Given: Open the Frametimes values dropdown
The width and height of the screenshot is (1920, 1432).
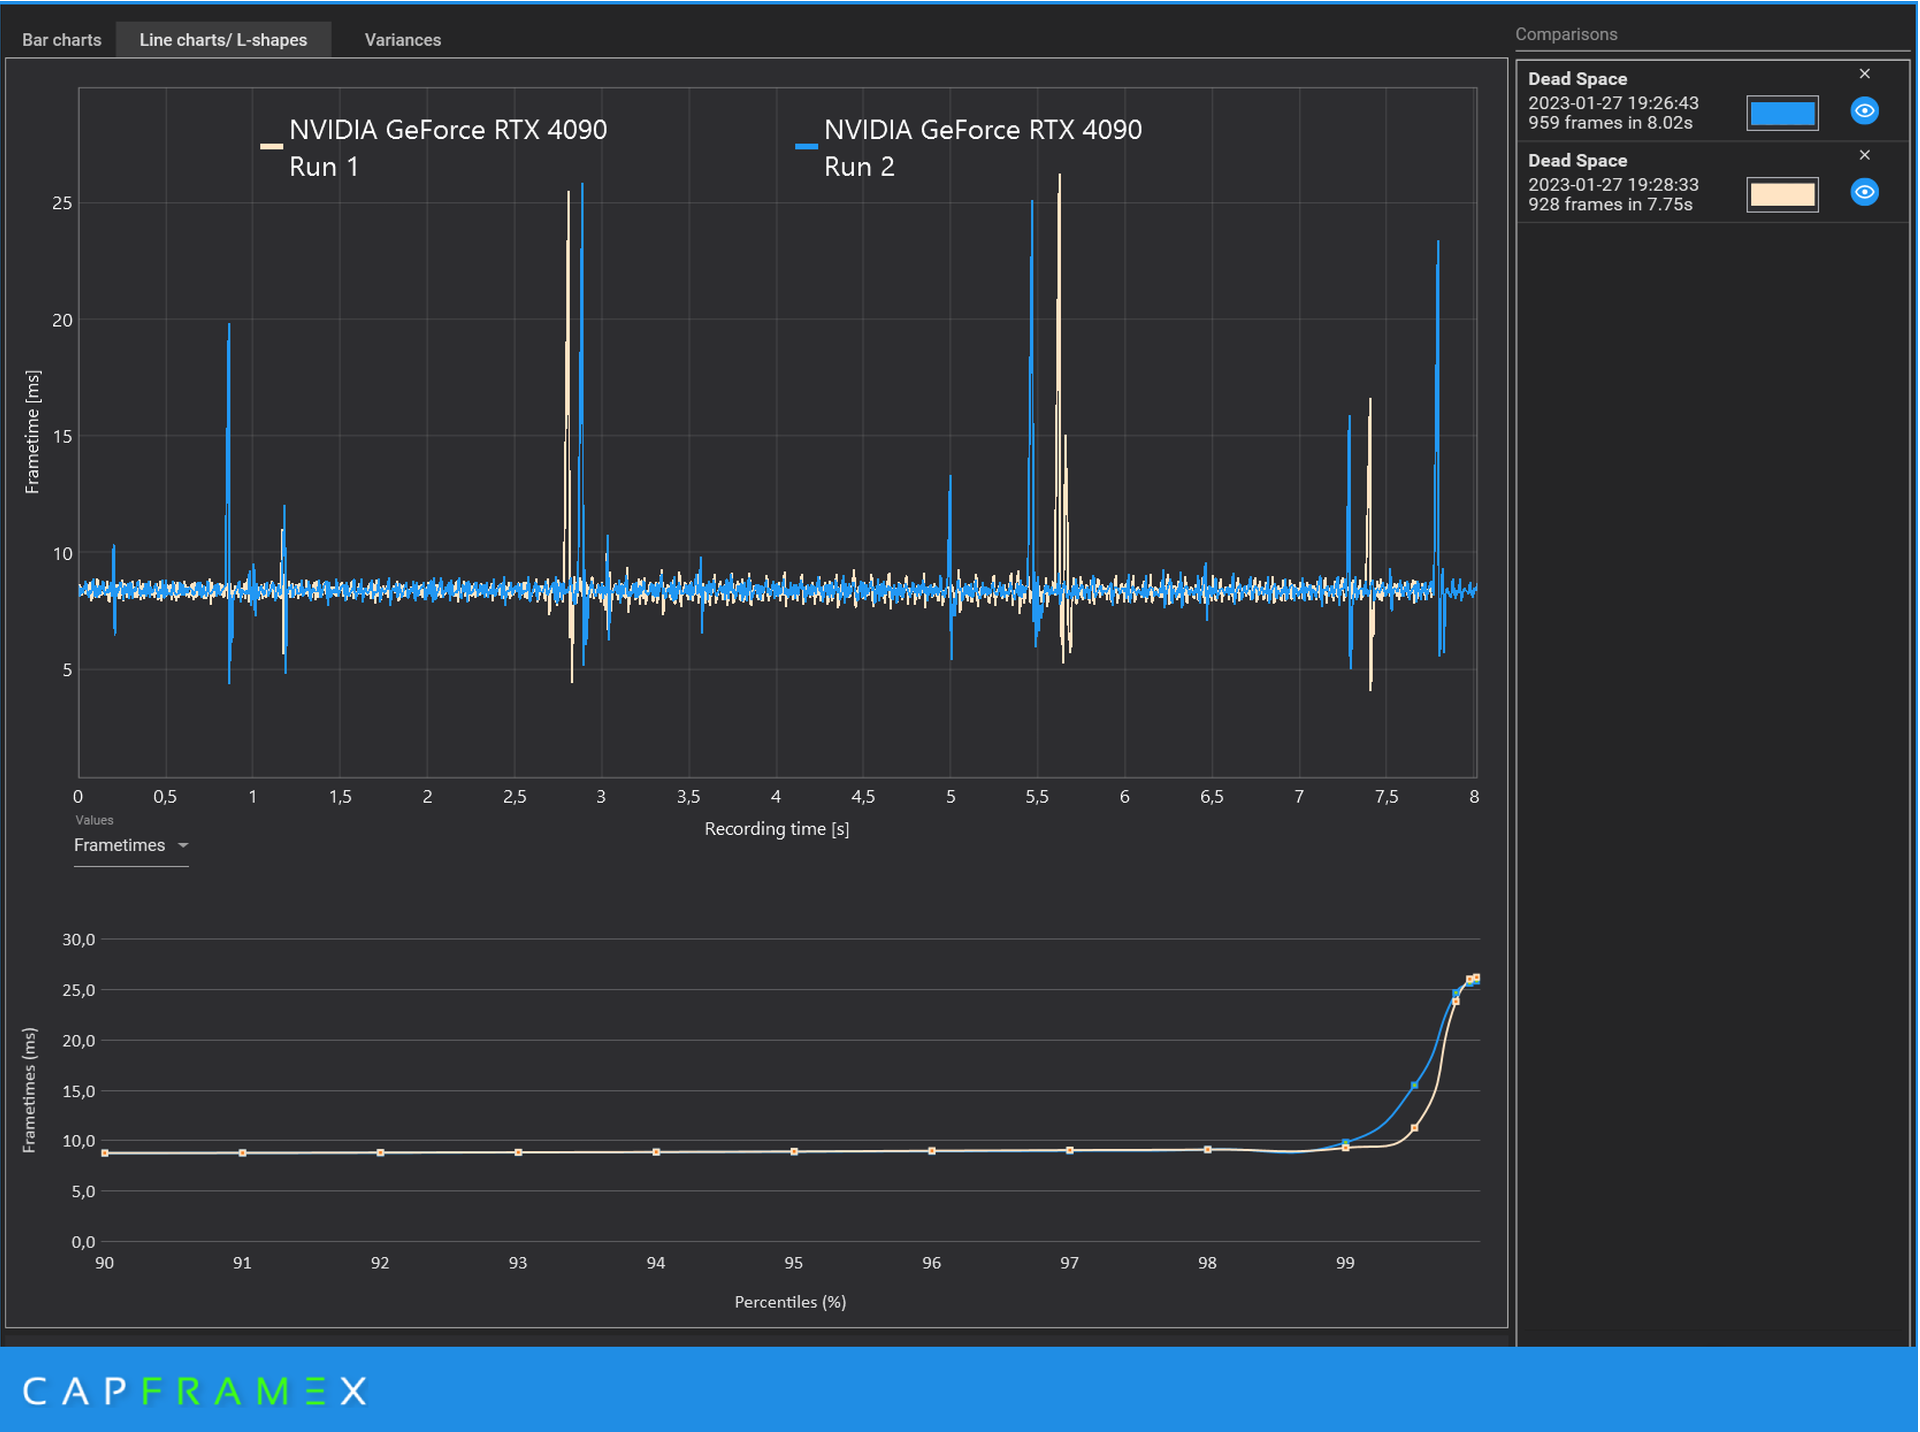Looking at the screenshot, I should click(x=131, y=846).
